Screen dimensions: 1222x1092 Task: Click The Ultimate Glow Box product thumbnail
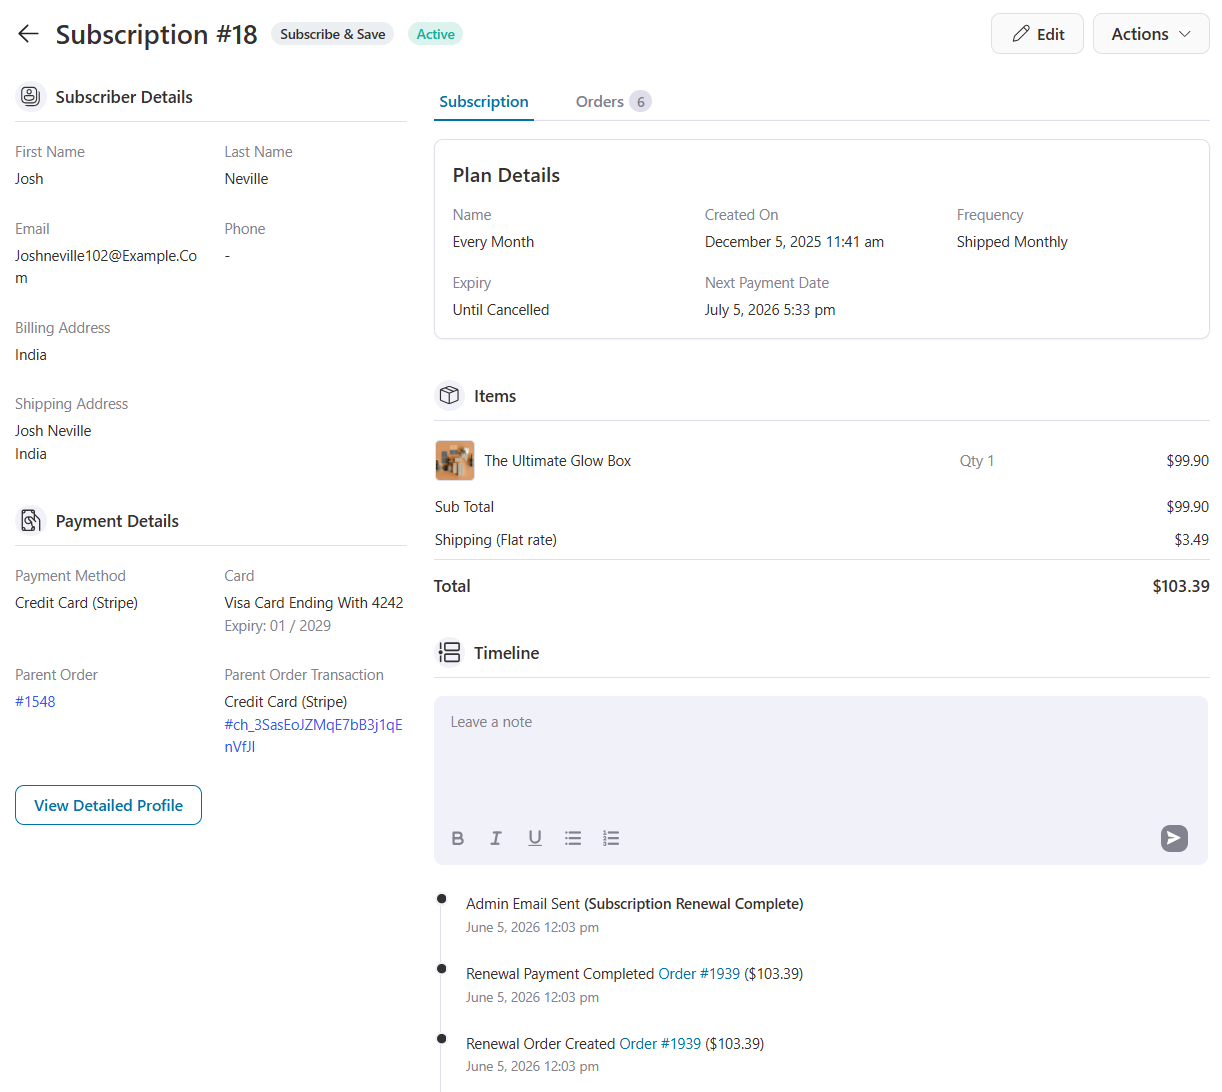[455, 461]
